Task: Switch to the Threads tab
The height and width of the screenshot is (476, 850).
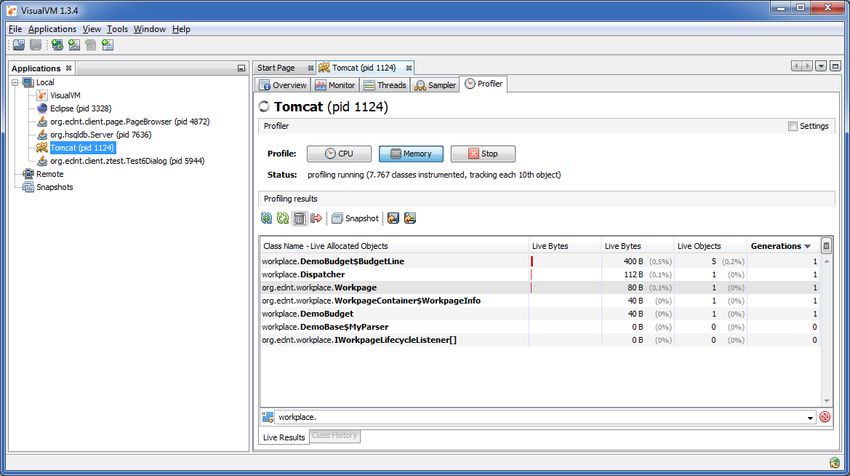Action: (x=384, y=85)
